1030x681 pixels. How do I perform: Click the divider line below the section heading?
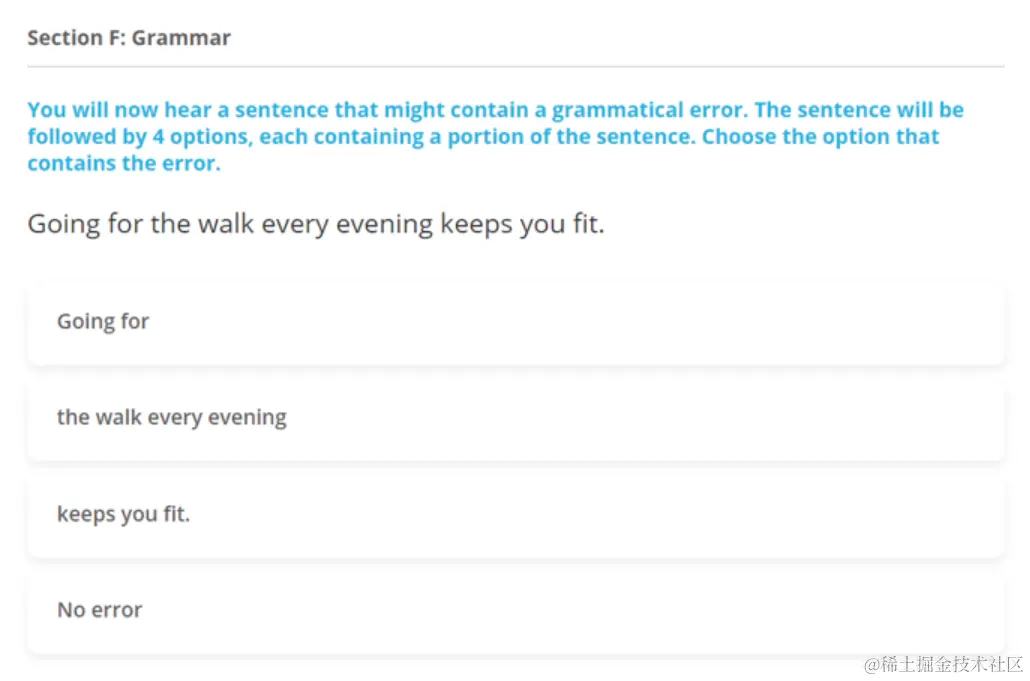click(x=515, y=67)
